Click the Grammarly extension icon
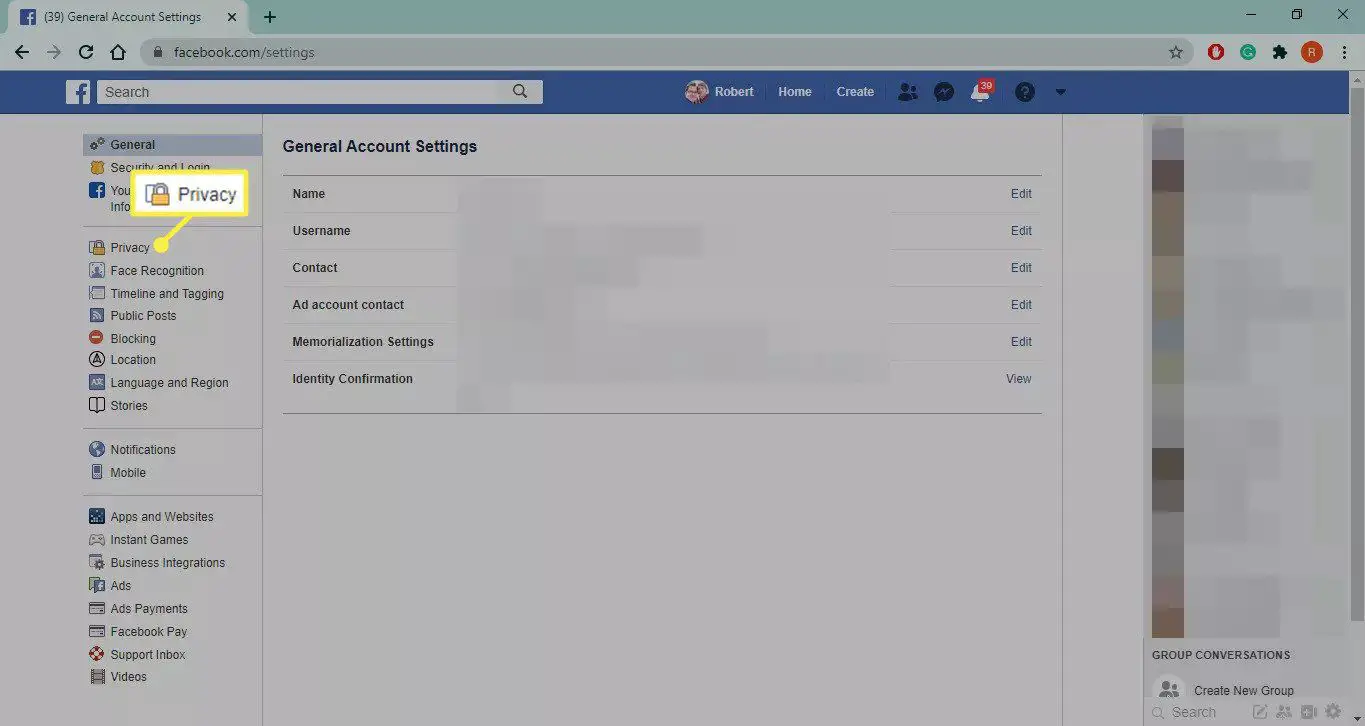 (1248, 52)
